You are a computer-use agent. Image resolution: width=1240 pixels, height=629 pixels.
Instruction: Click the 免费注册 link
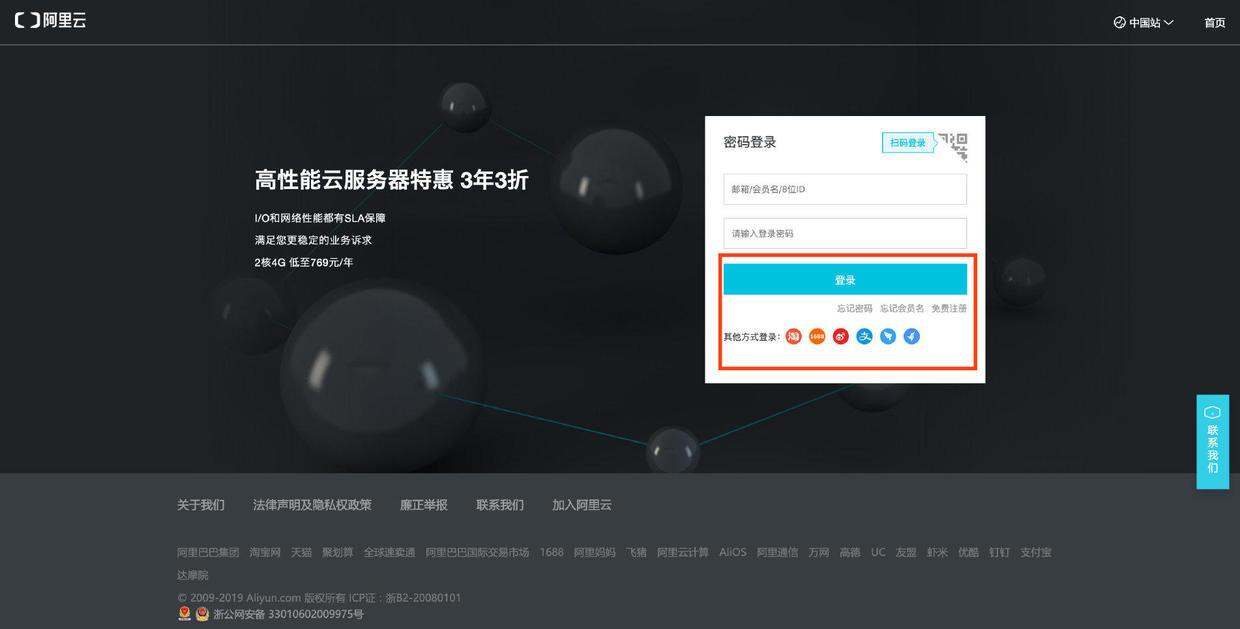[949, 309]
